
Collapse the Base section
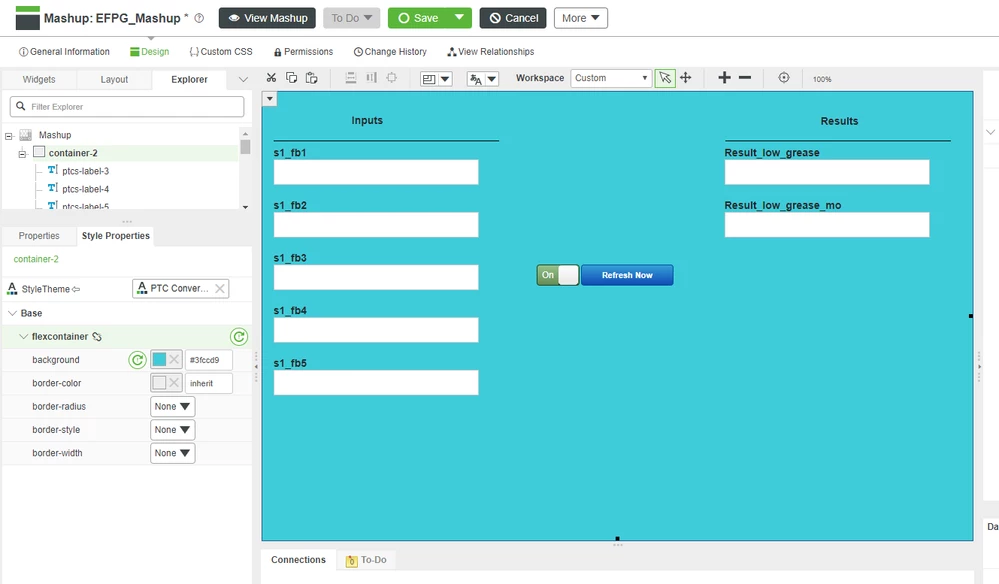12,313
